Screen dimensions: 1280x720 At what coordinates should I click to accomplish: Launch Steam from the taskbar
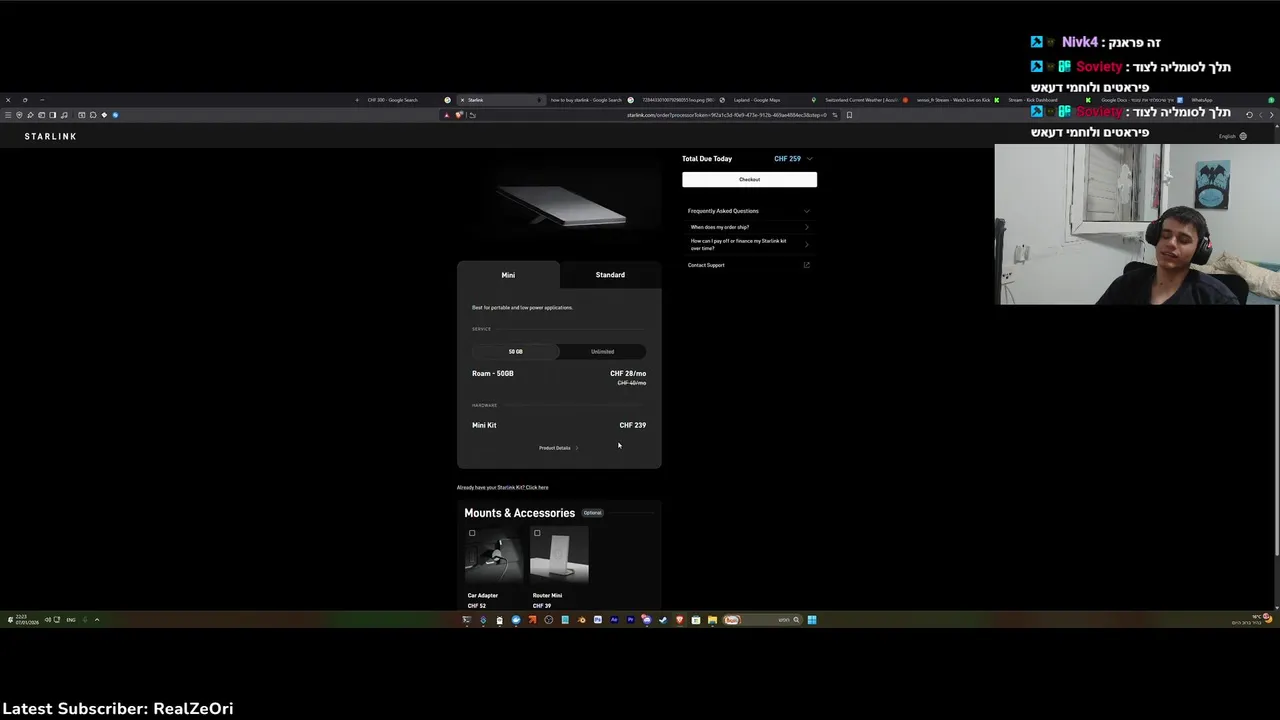pos(663,620)
